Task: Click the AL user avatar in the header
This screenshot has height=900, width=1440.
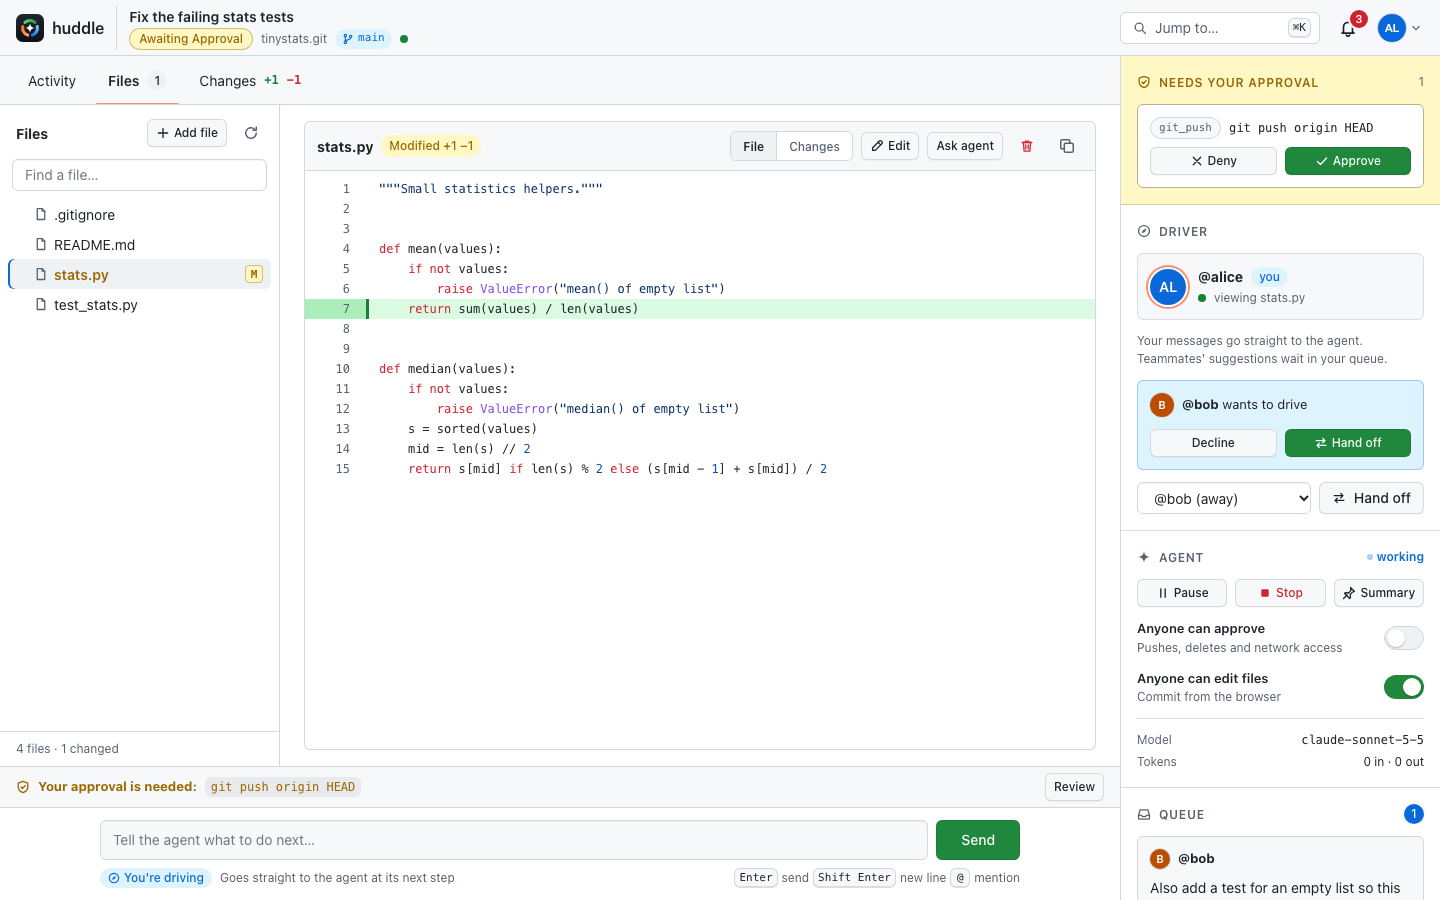Action: click(x=1392, y=28)
